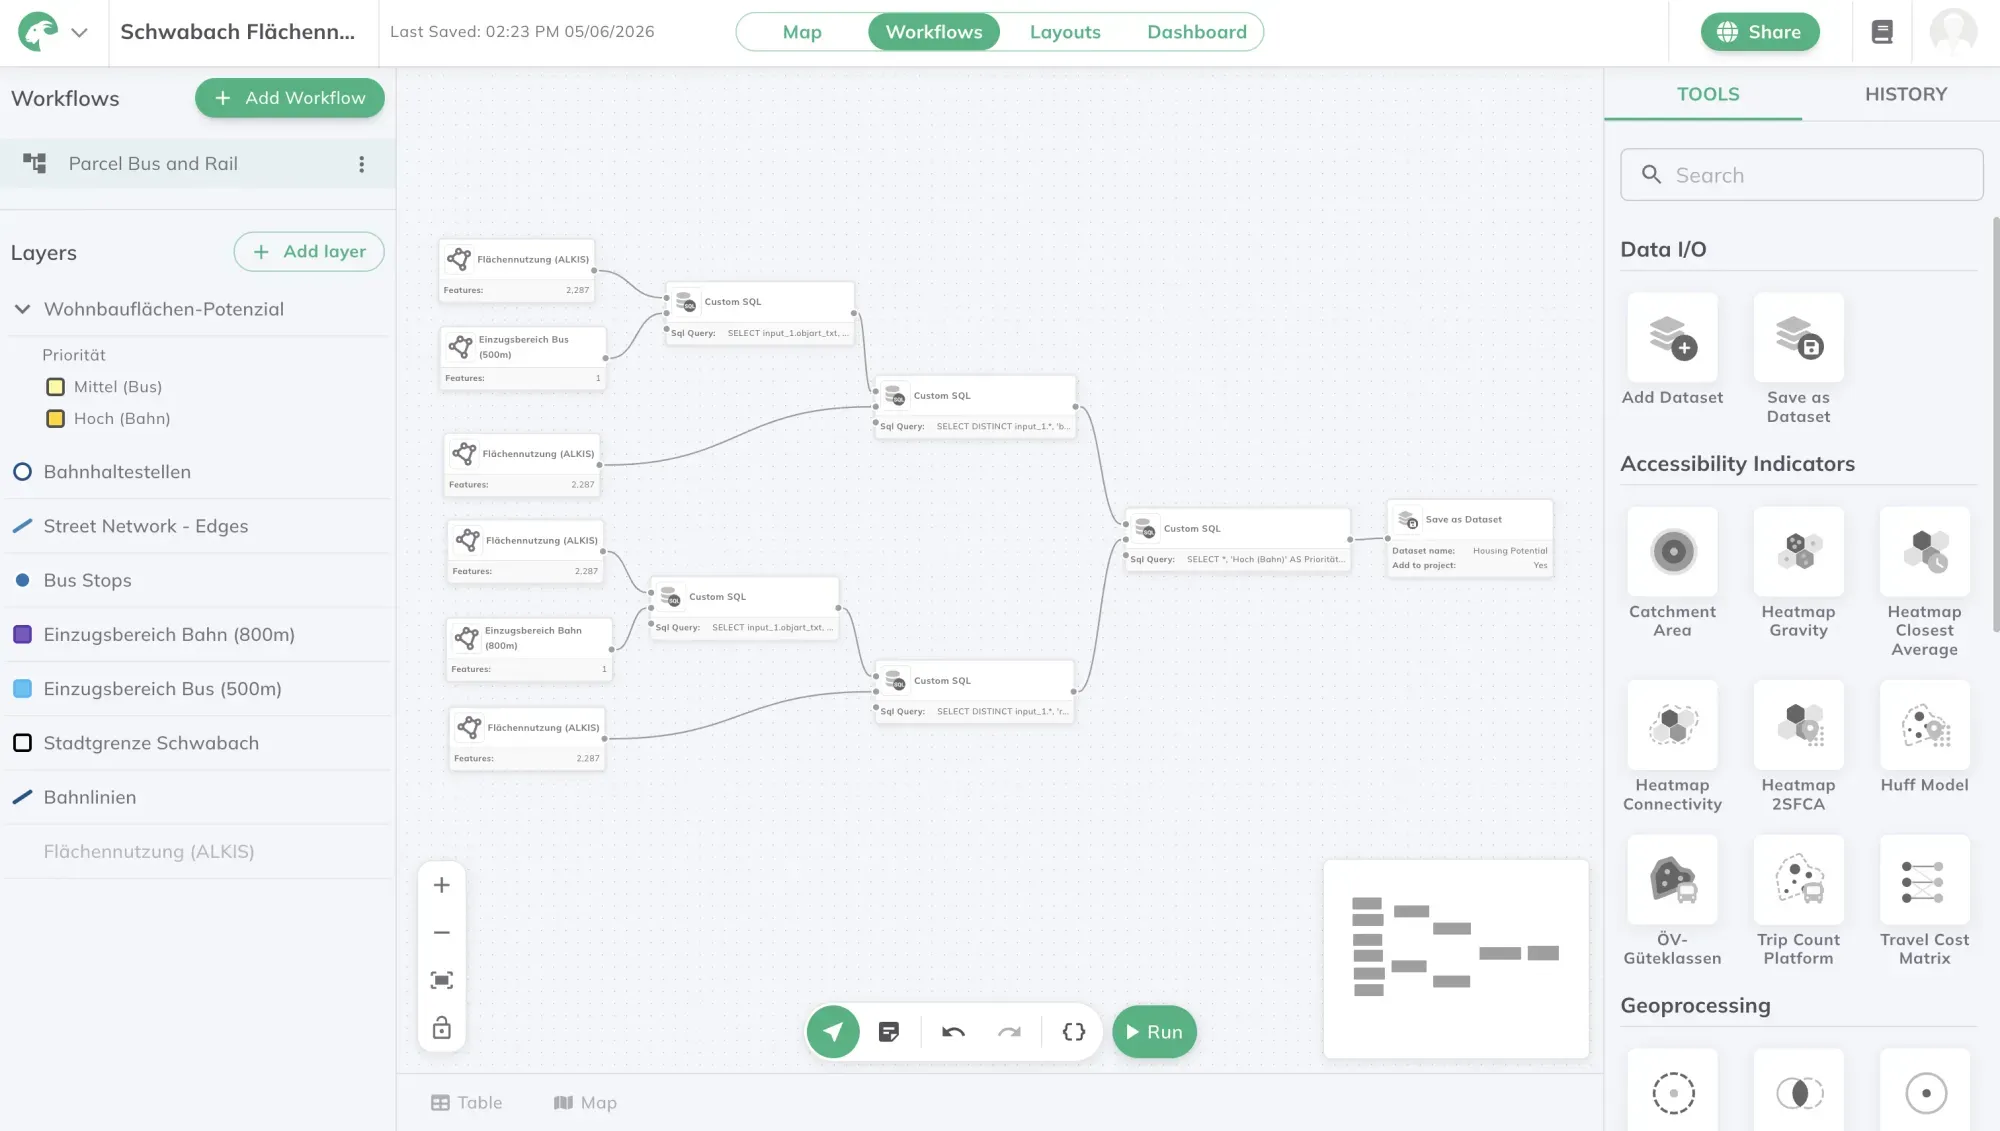Toggle visibility of Flächennutzung (ALKIS) layer
Viewport: 2000px width, 1131px height.
(199, 851)
